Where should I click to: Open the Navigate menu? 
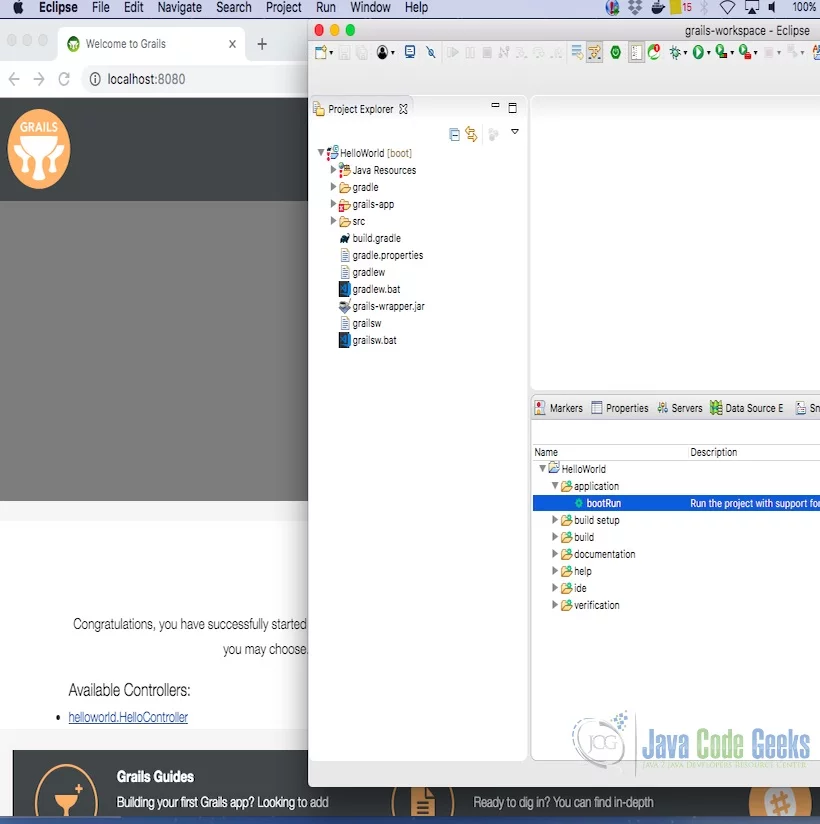180,7
